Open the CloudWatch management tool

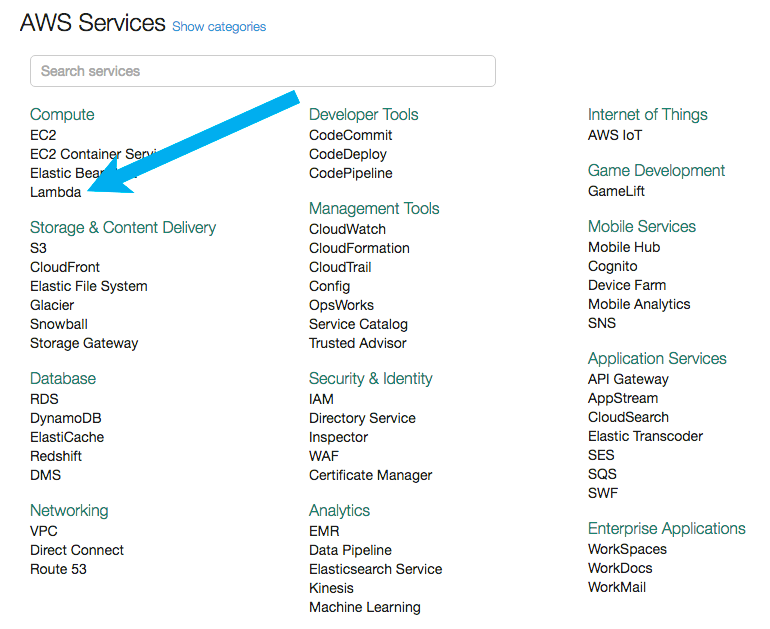point(347,229)
